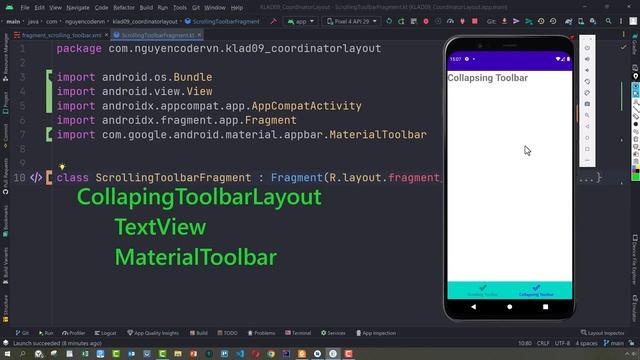Open the app run configuration dropdown
This screenshot has height=360, width=640.
[301, 21]
